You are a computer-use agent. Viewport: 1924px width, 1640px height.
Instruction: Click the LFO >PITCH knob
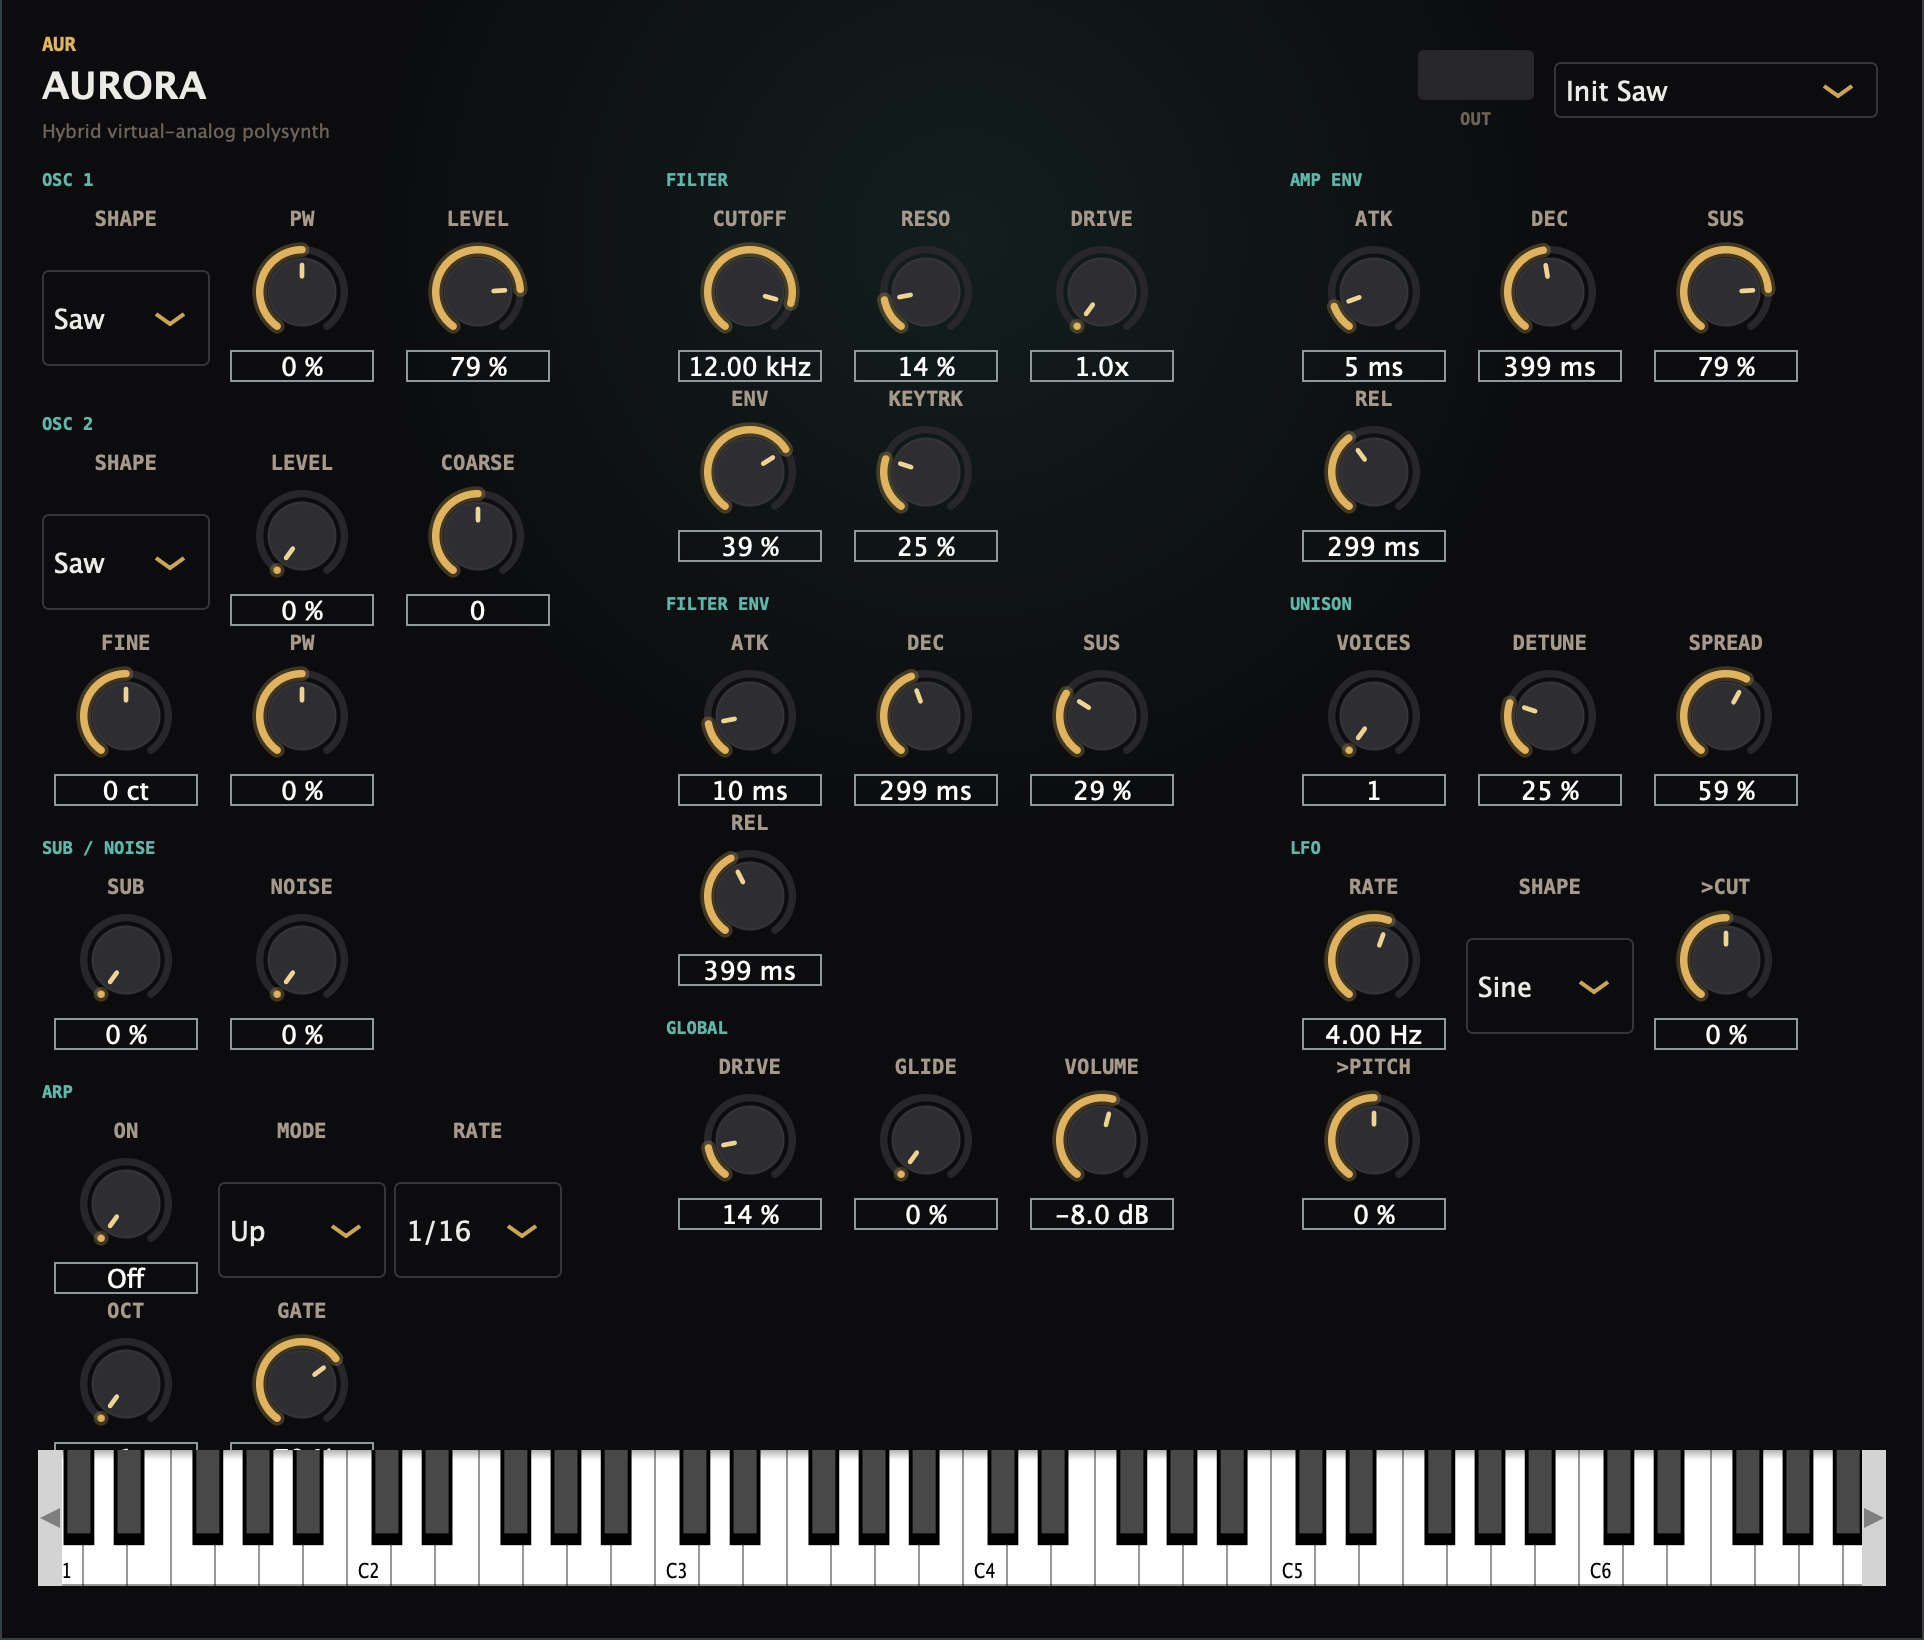[1374, 1138]
